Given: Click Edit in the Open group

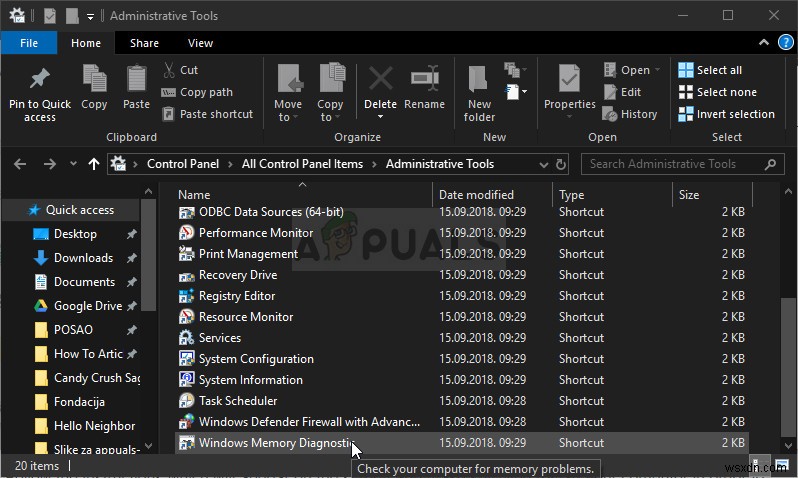Looking at the screenshot, I should click(622, 92).
